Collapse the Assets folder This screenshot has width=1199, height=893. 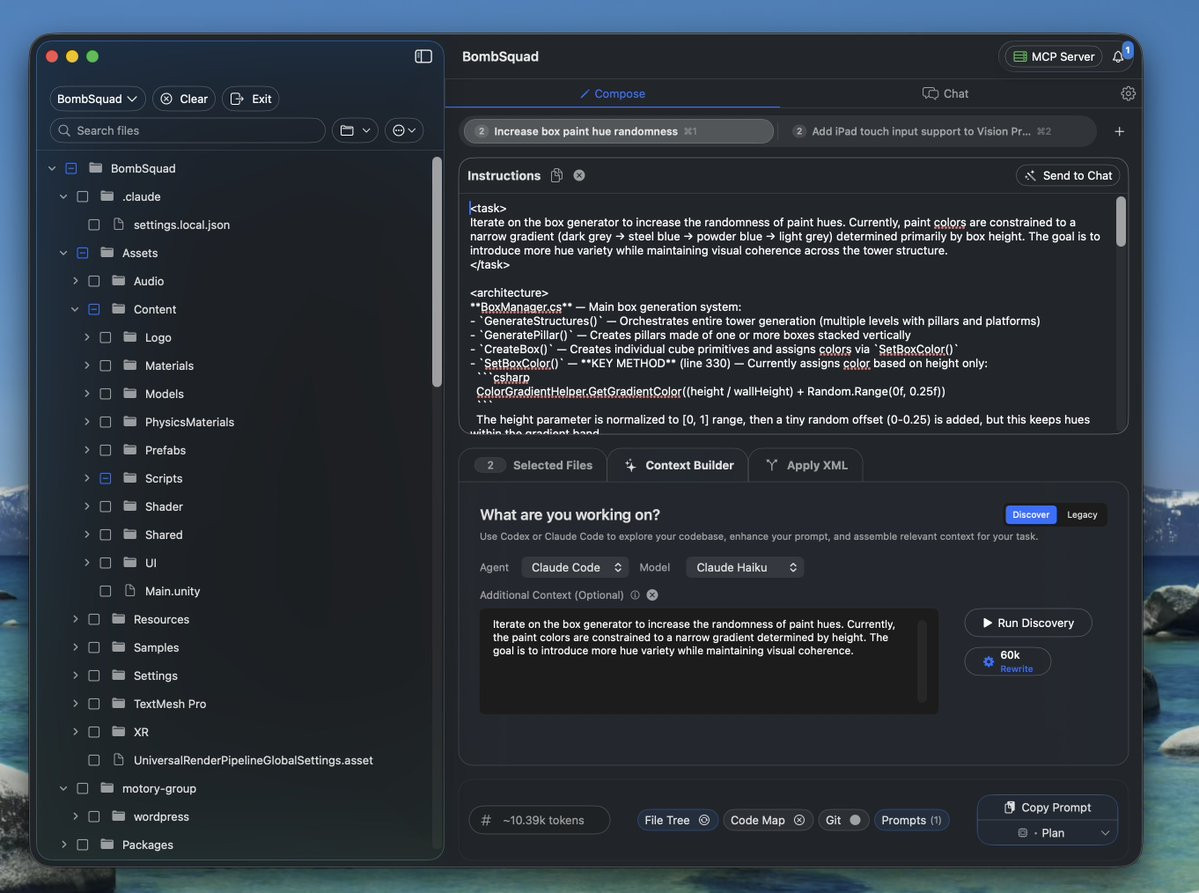[63, 253]
